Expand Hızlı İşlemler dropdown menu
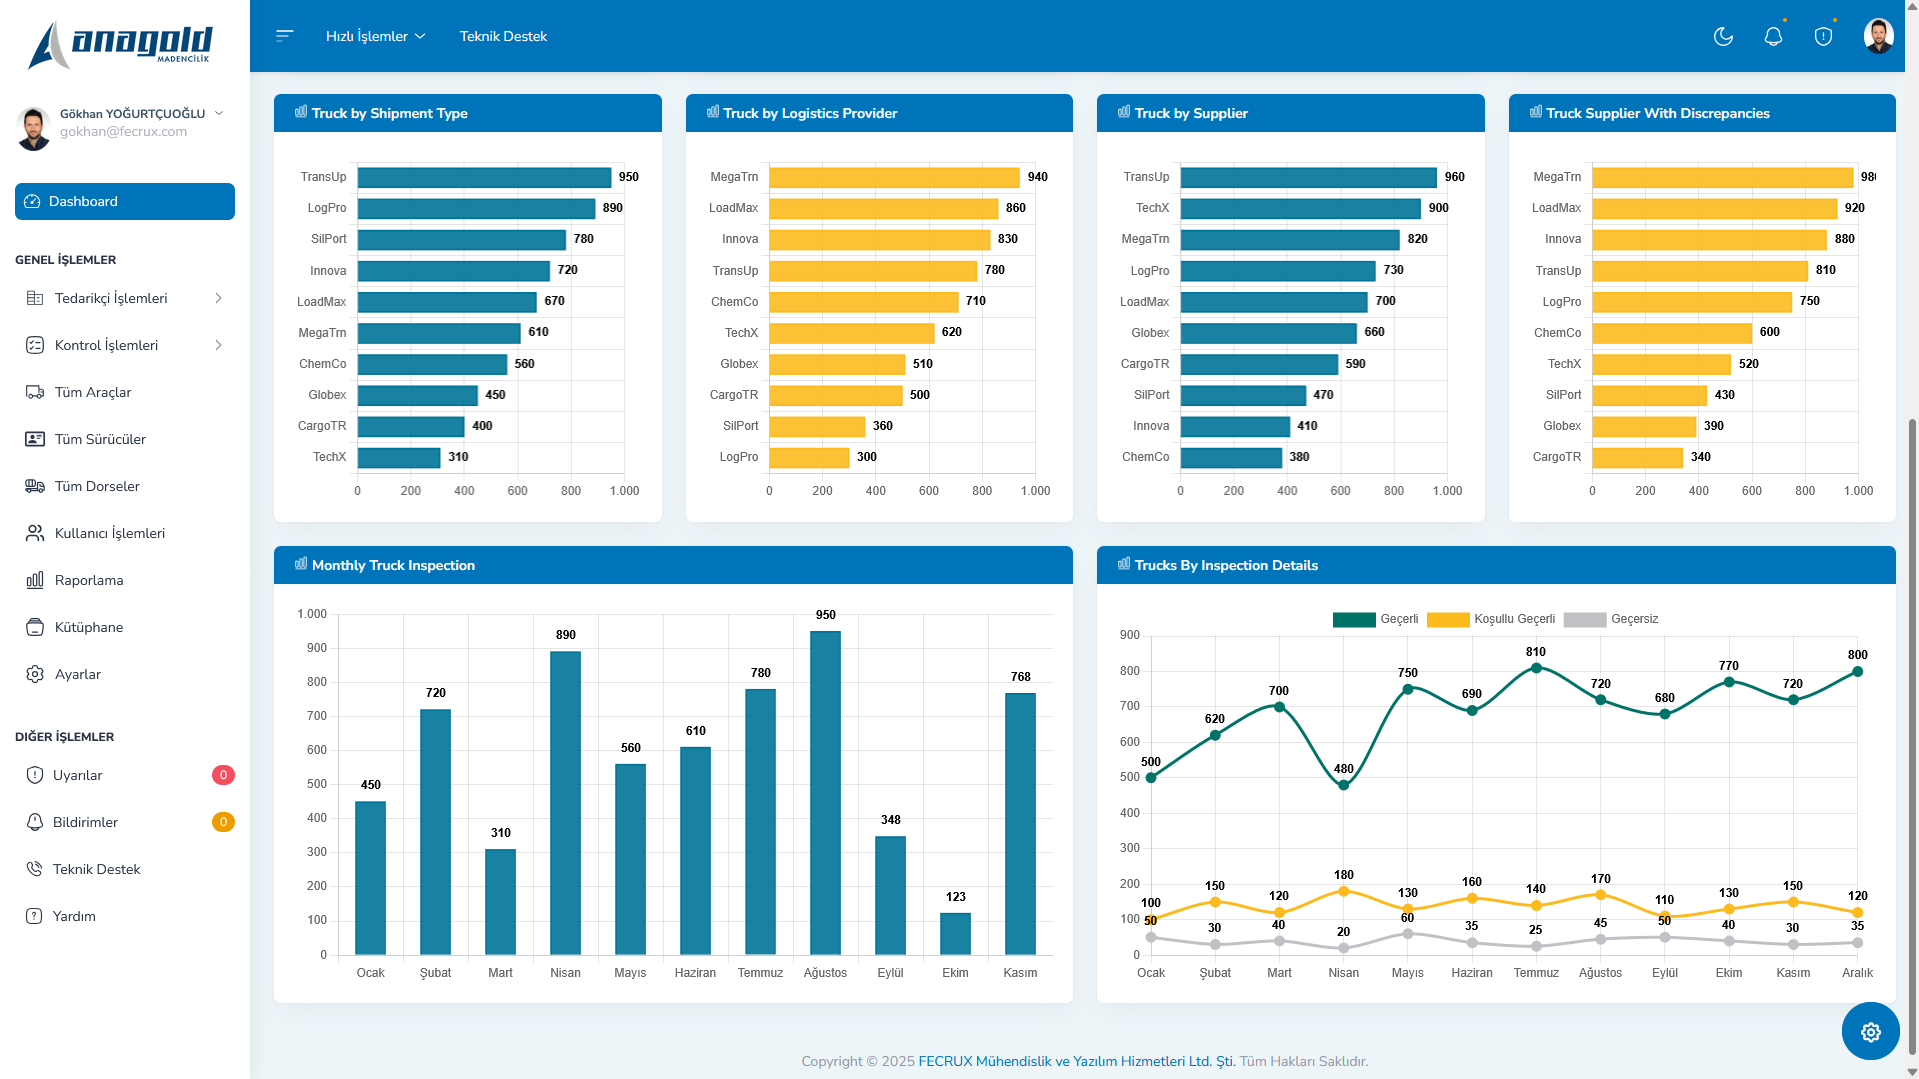 click(375, 36)
